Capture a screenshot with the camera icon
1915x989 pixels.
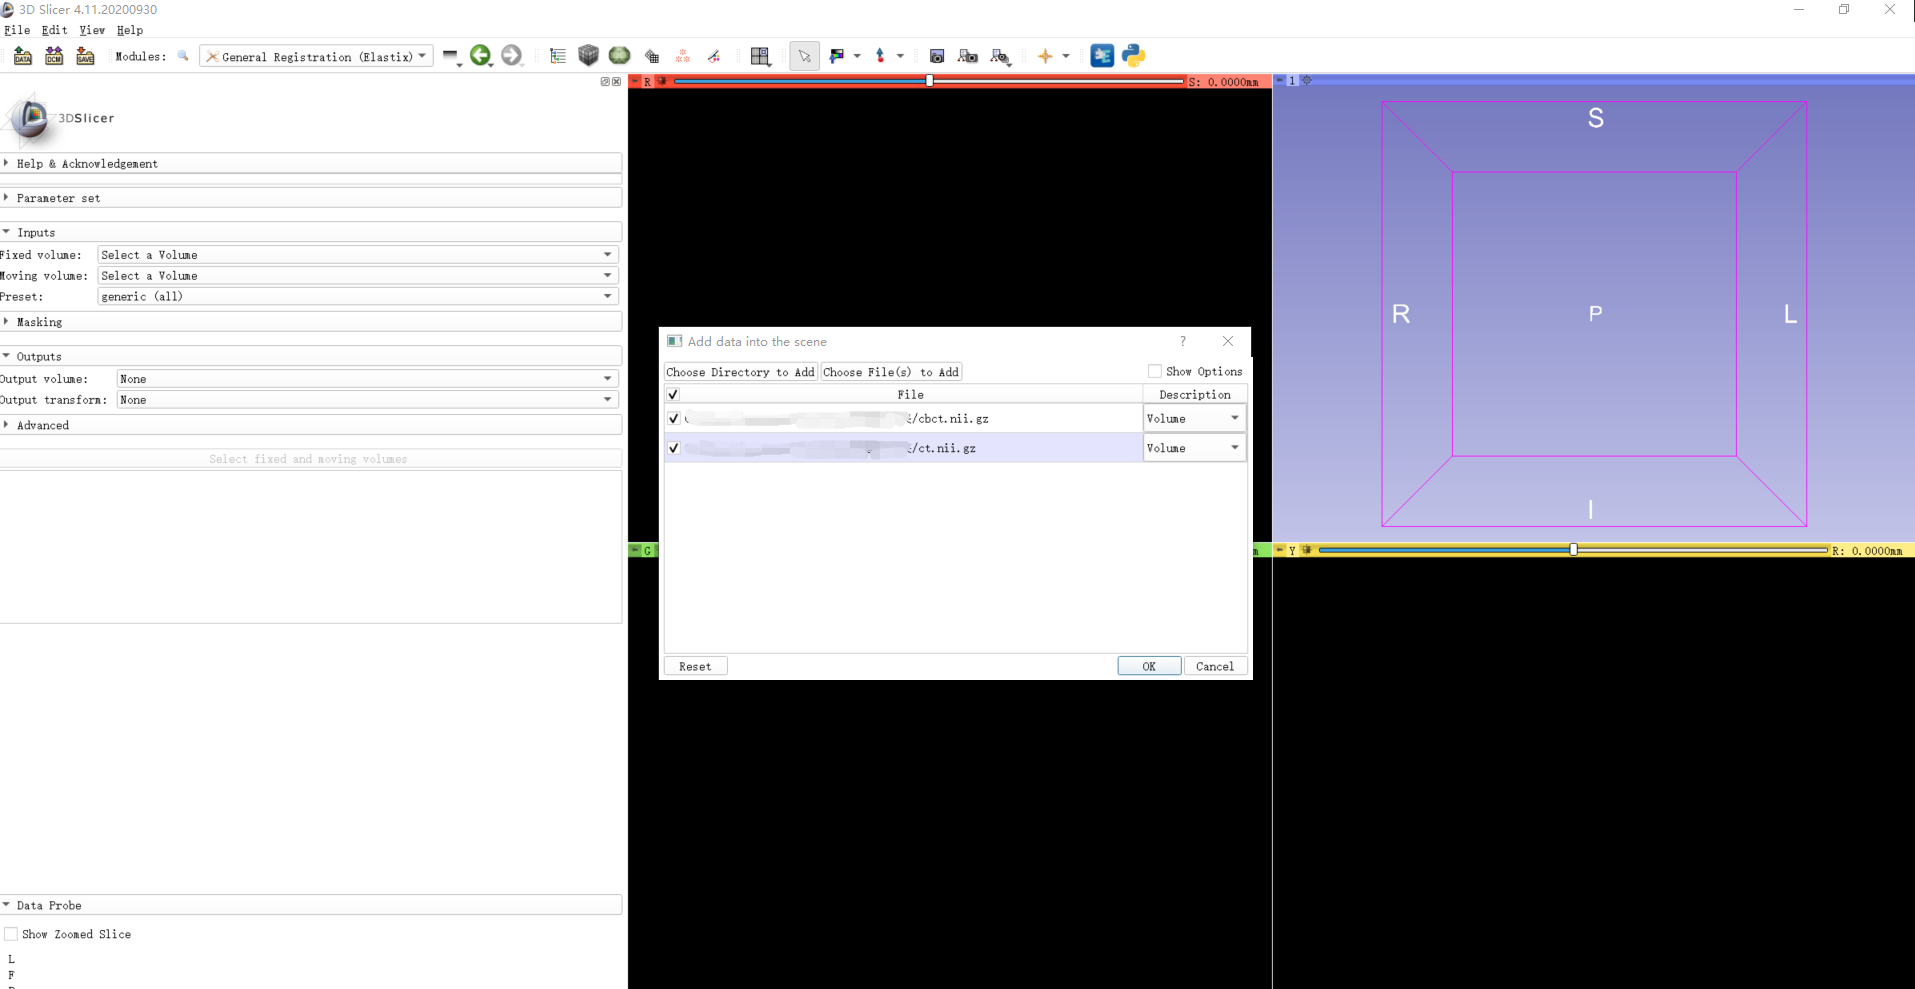937,56
